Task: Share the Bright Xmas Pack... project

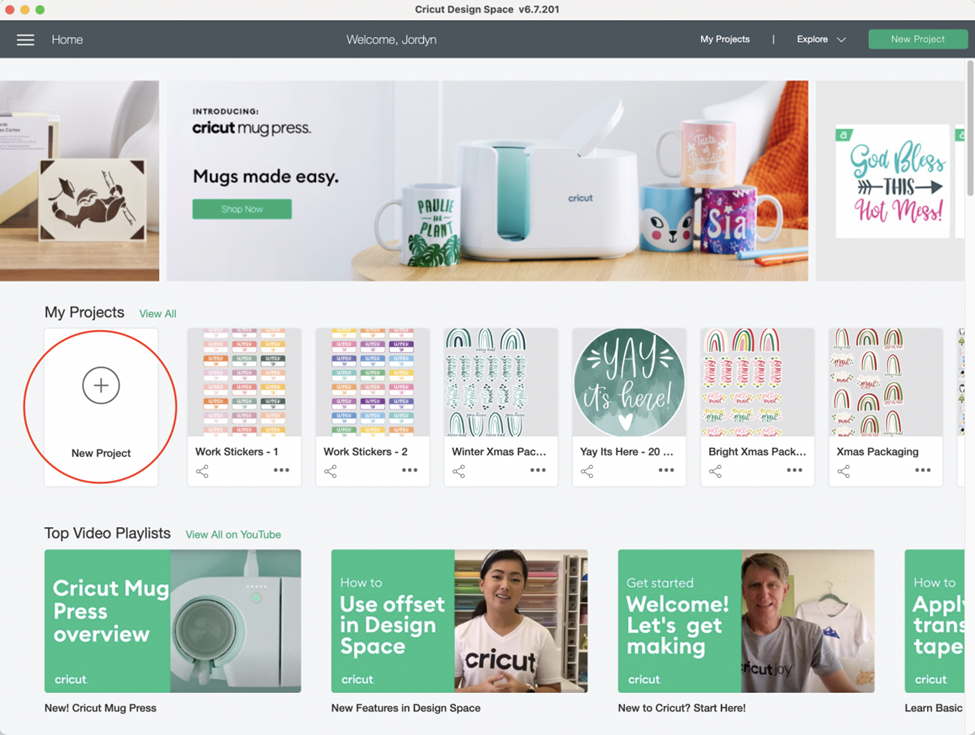Action: (716, 471)
